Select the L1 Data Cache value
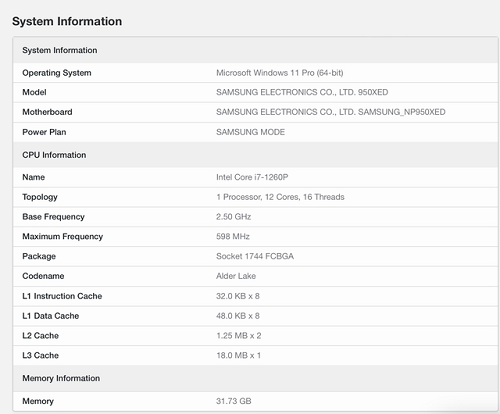 pos(238,316)
